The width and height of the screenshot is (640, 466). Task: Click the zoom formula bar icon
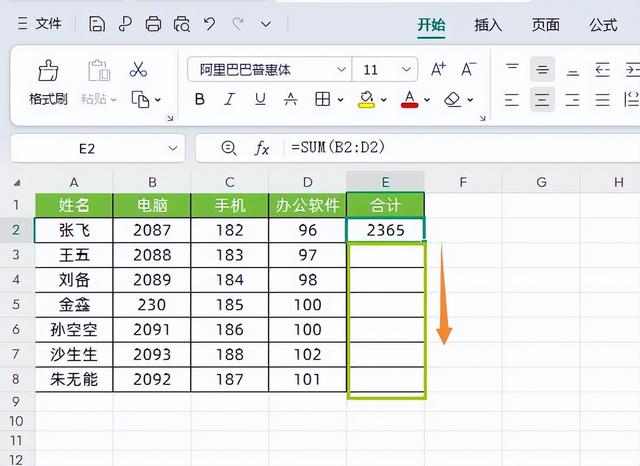tap(229, 148)
